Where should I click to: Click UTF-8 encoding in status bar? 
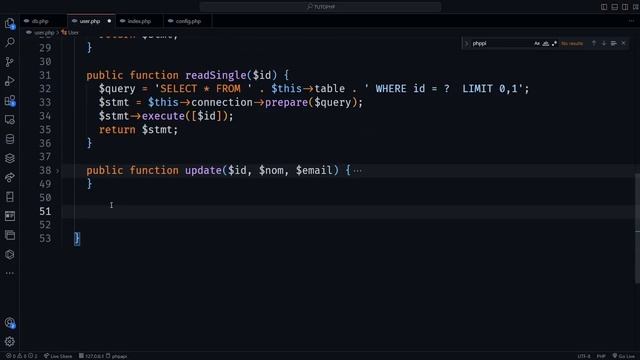click(584, 356)
